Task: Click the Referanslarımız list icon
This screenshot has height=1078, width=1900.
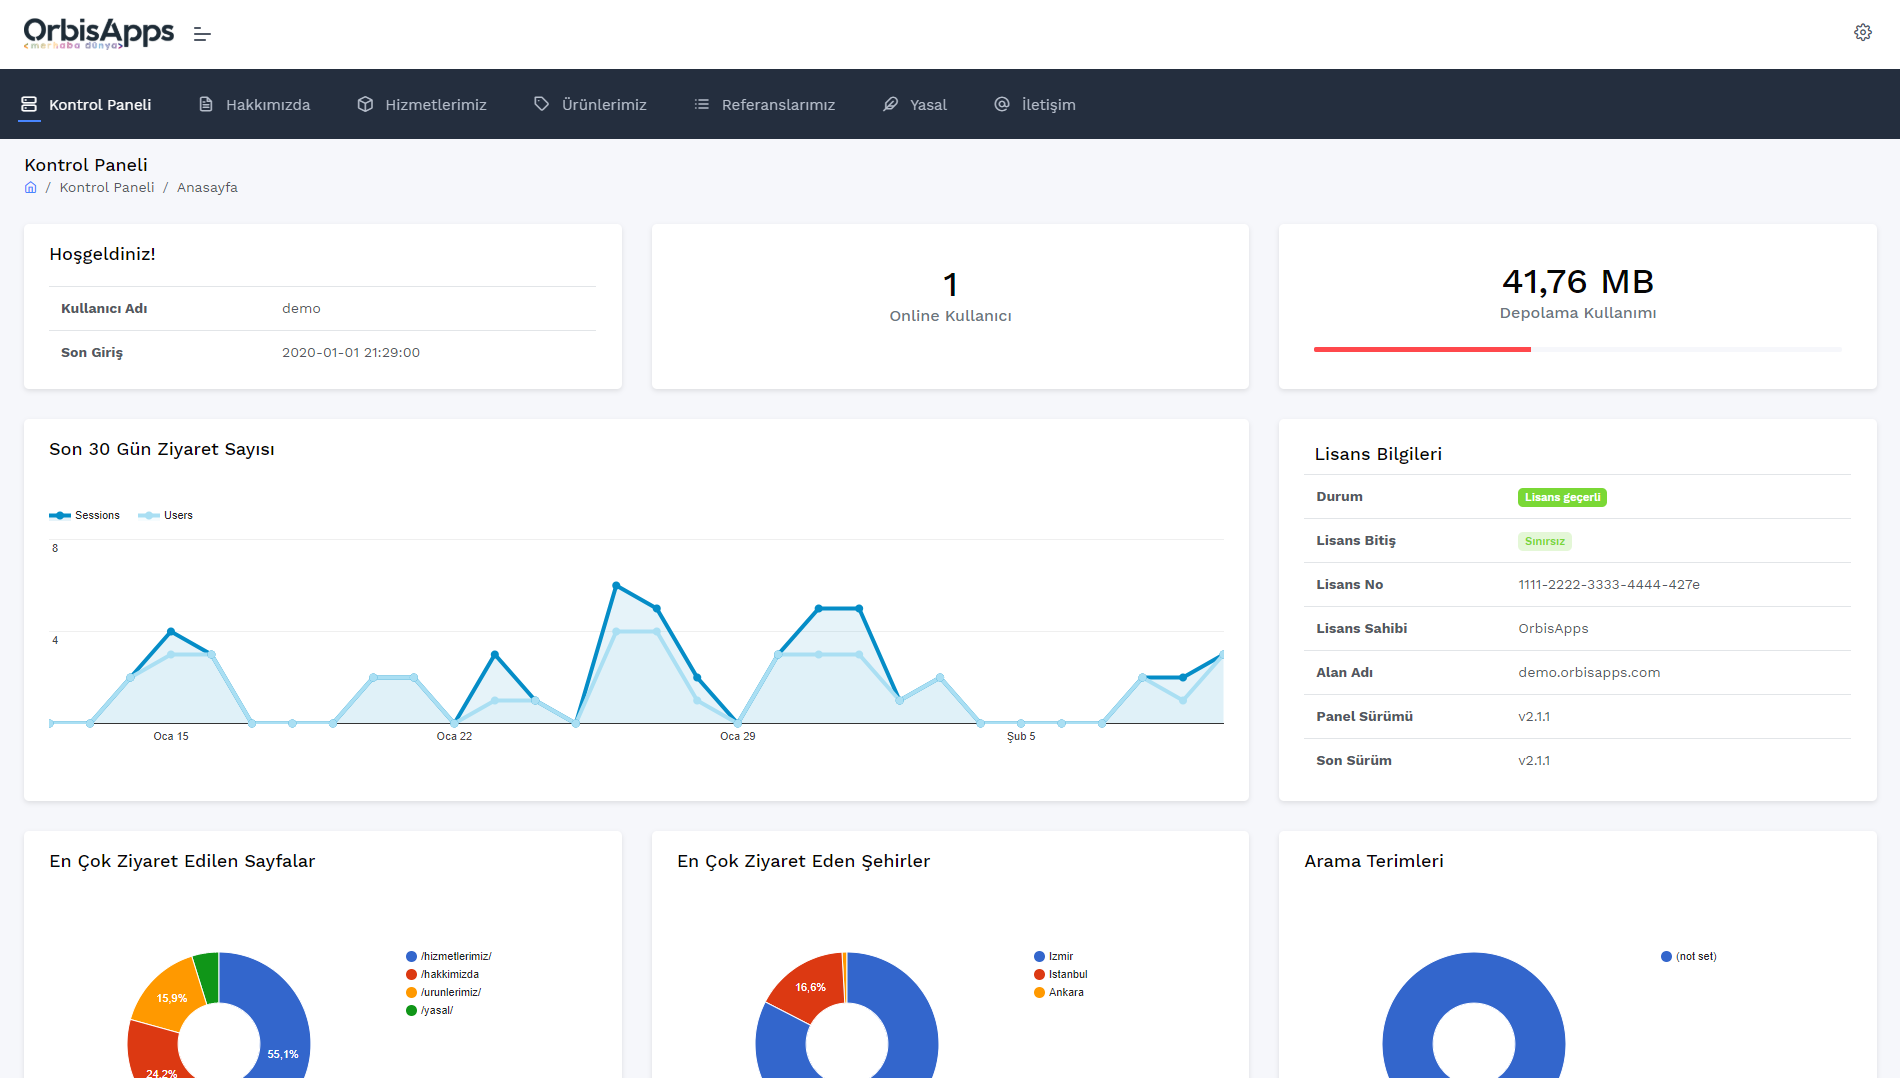Action: [x=702, y=104]
